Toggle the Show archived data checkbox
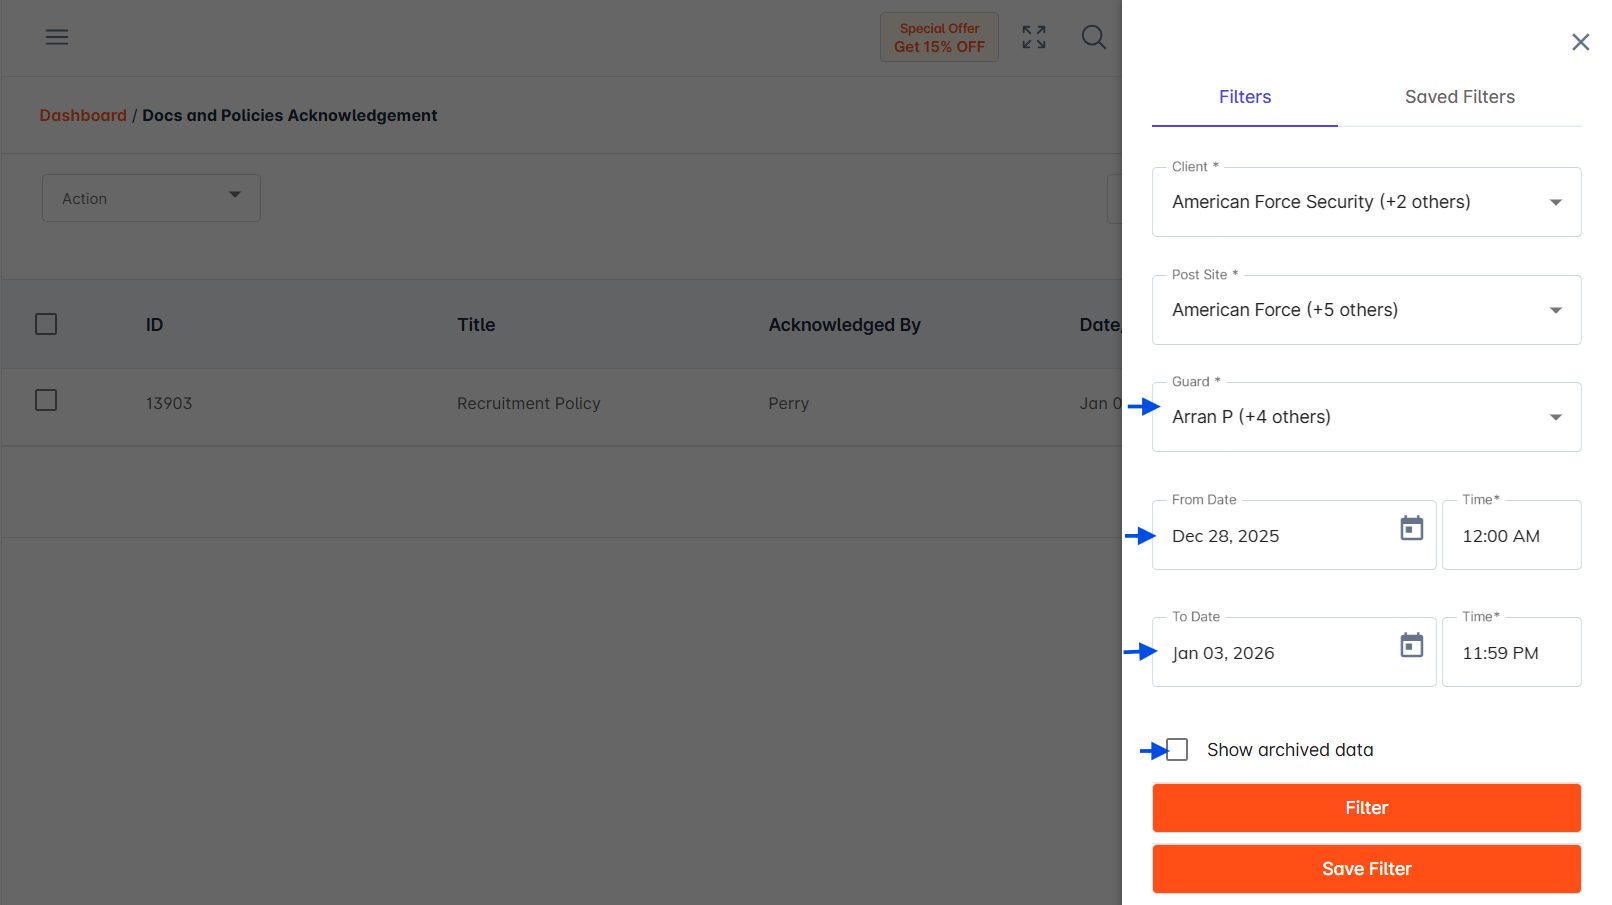The height and width of the screenshot is (905, 1612). (1177, 750)
